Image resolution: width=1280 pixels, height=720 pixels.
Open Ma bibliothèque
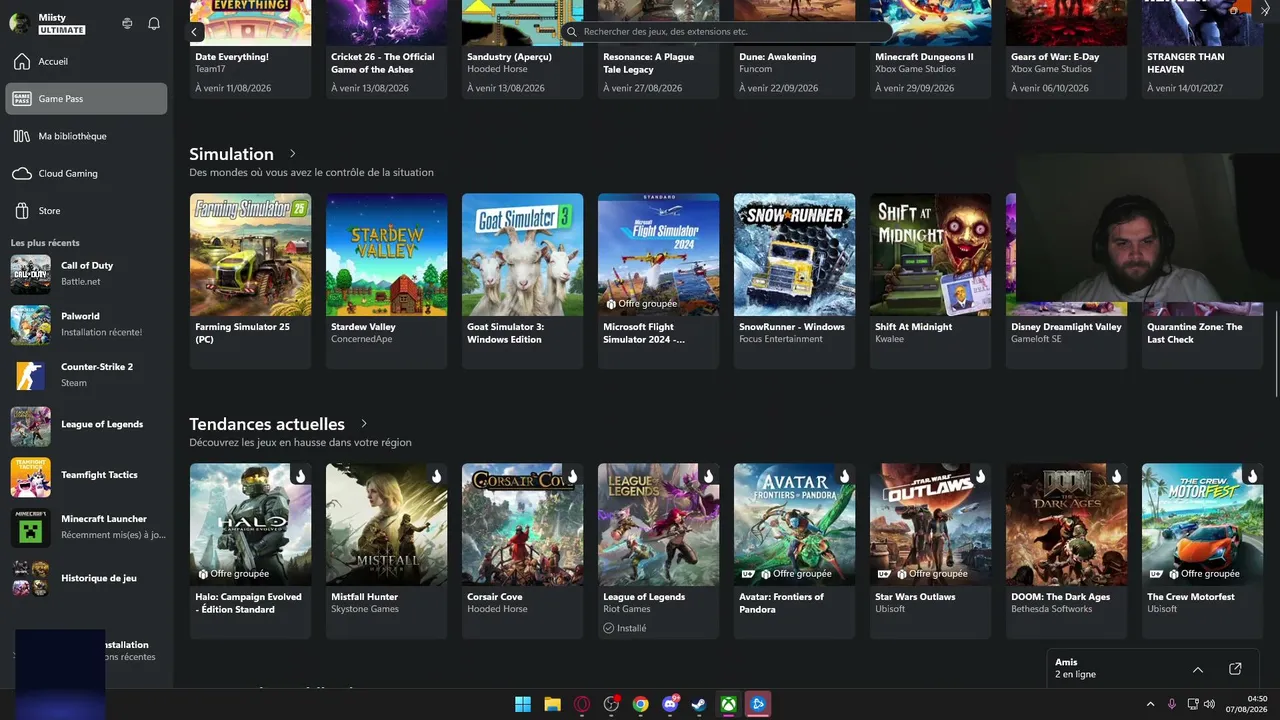87,136
